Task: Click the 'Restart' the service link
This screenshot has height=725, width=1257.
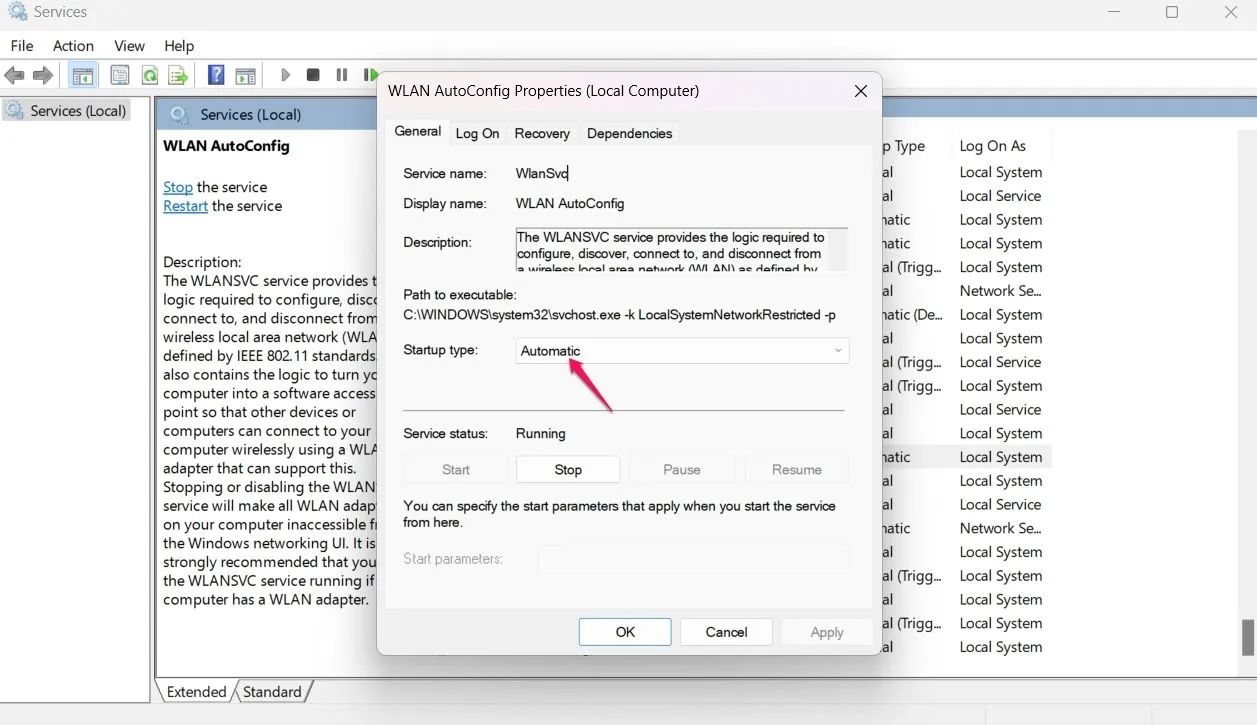Action: click(186, 206)
